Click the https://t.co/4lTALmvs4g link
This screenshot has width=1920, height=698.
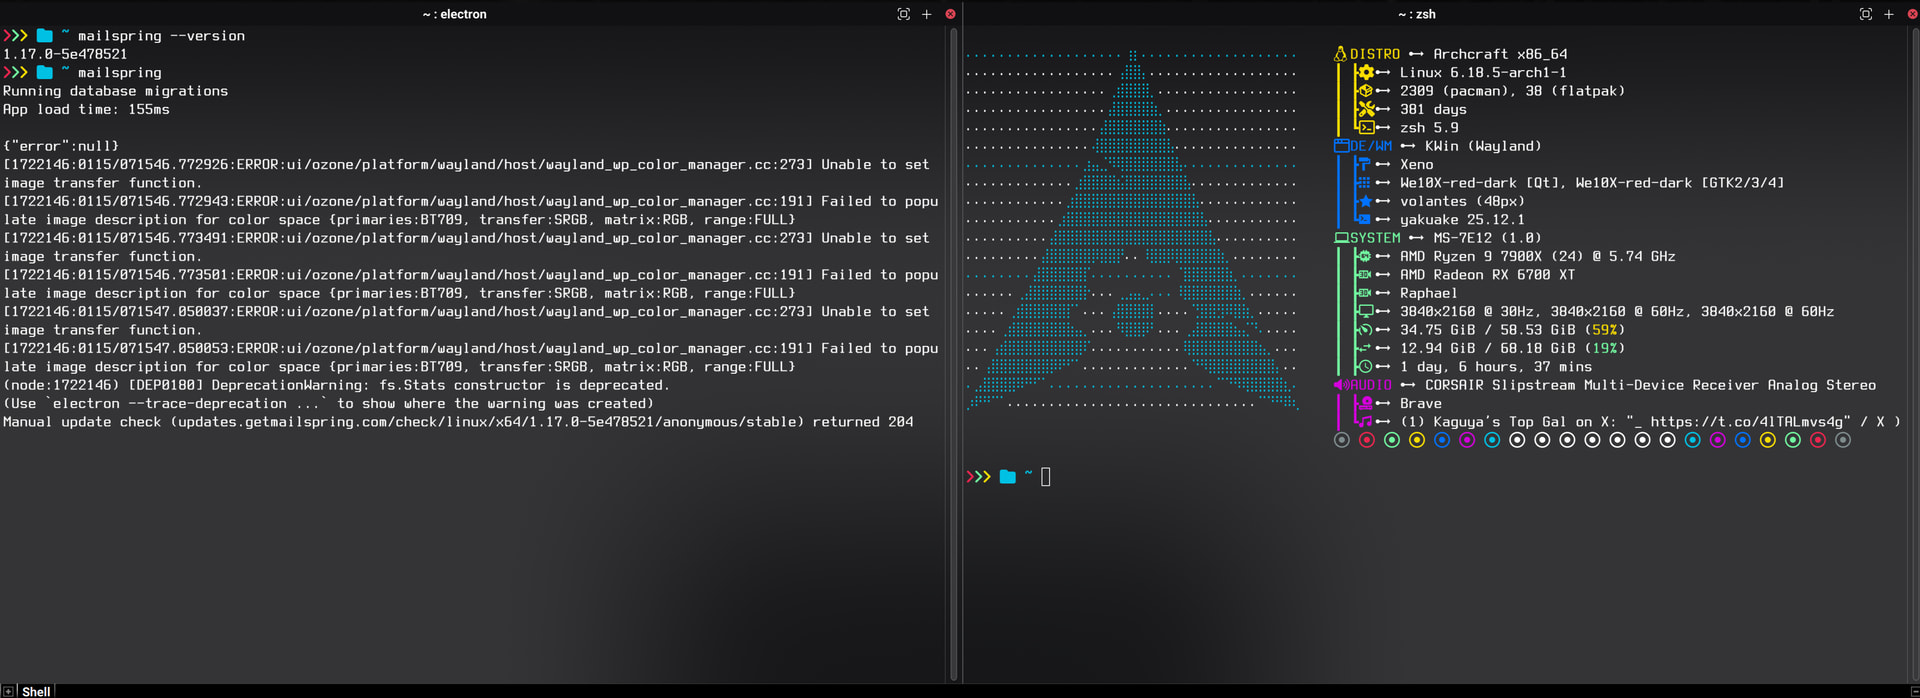click(1750, 422)
